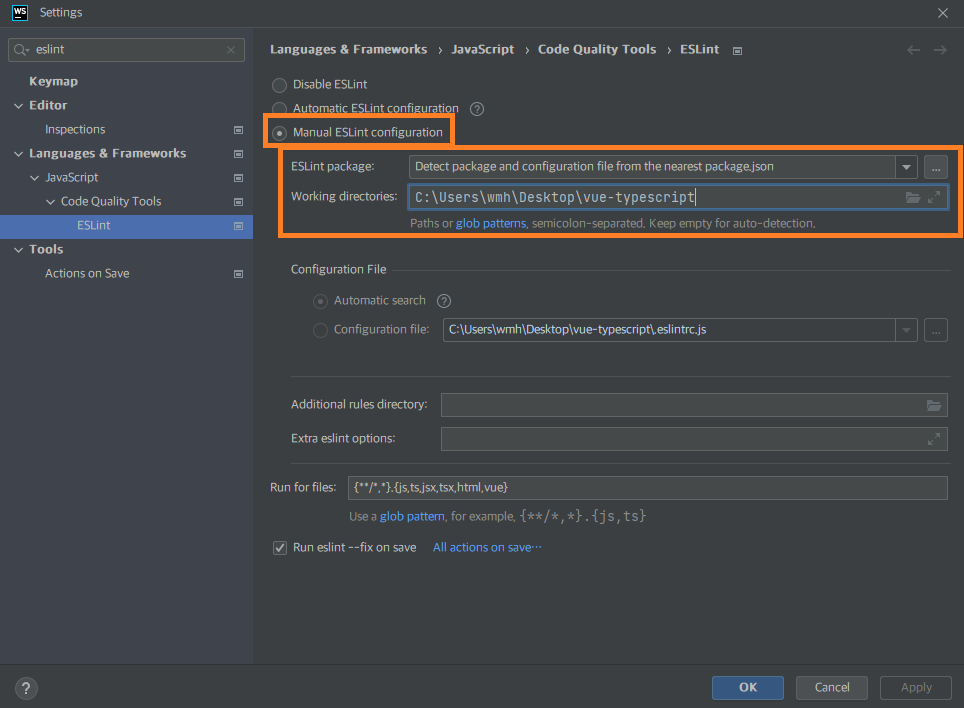Open Configuration file path dropdown arrow
This screenshot has height=708, width=964.
tap(906, 330)
